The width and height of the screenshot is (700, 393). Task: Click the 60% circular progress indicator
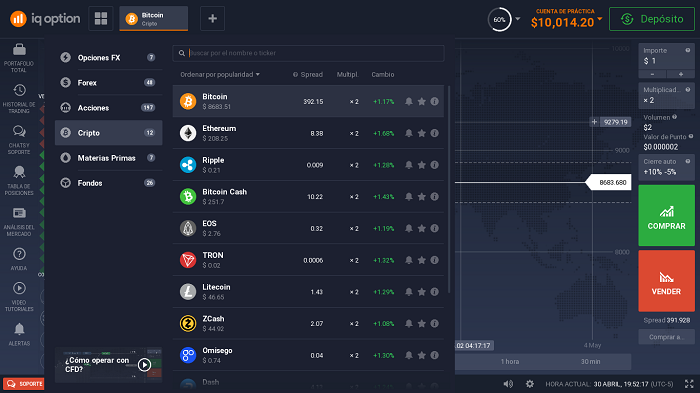tap(499, 19)
